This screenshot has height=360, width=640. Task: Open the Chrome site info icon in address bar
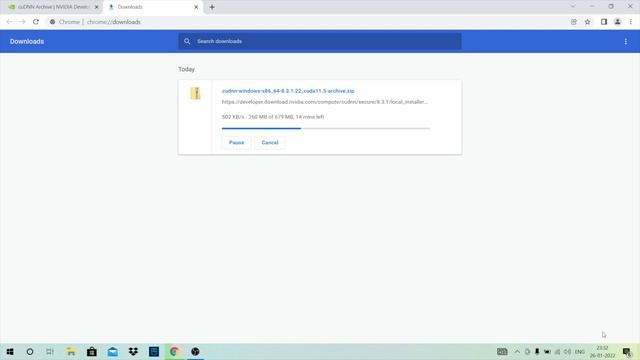[x=52, y=22]
